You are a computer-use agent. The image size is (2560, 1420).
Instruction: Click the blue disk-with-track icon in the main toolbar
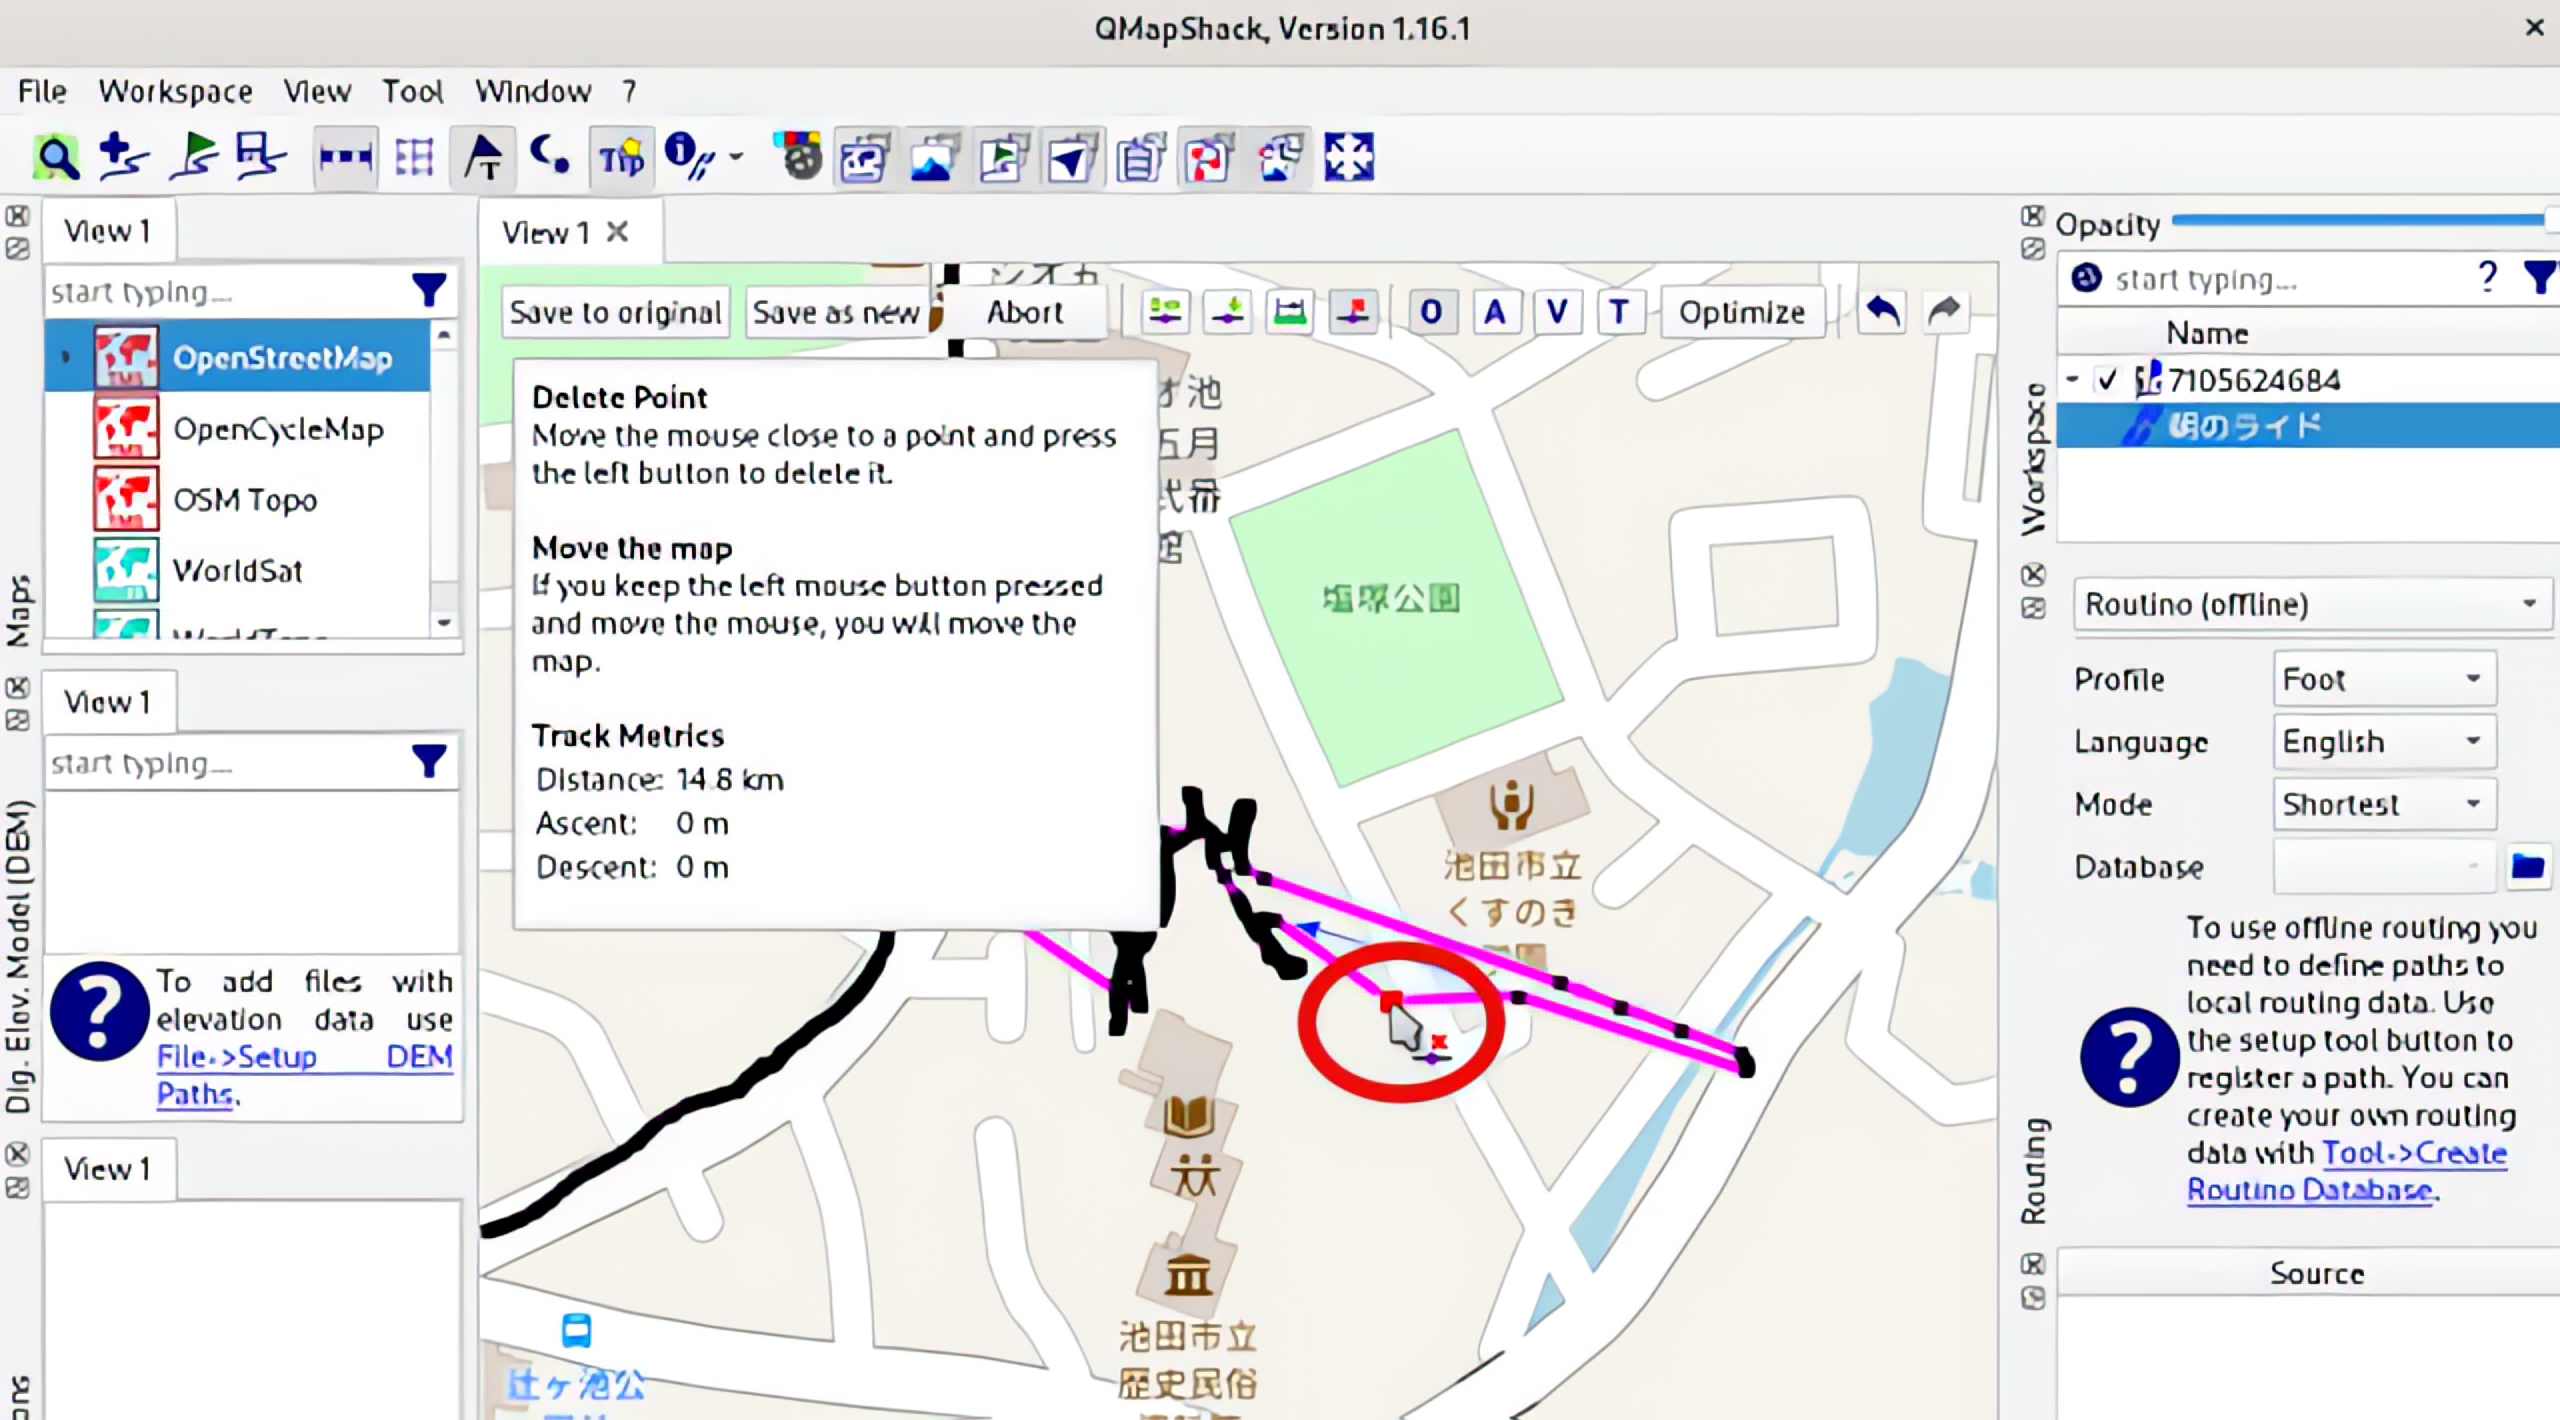pos(260,158)
